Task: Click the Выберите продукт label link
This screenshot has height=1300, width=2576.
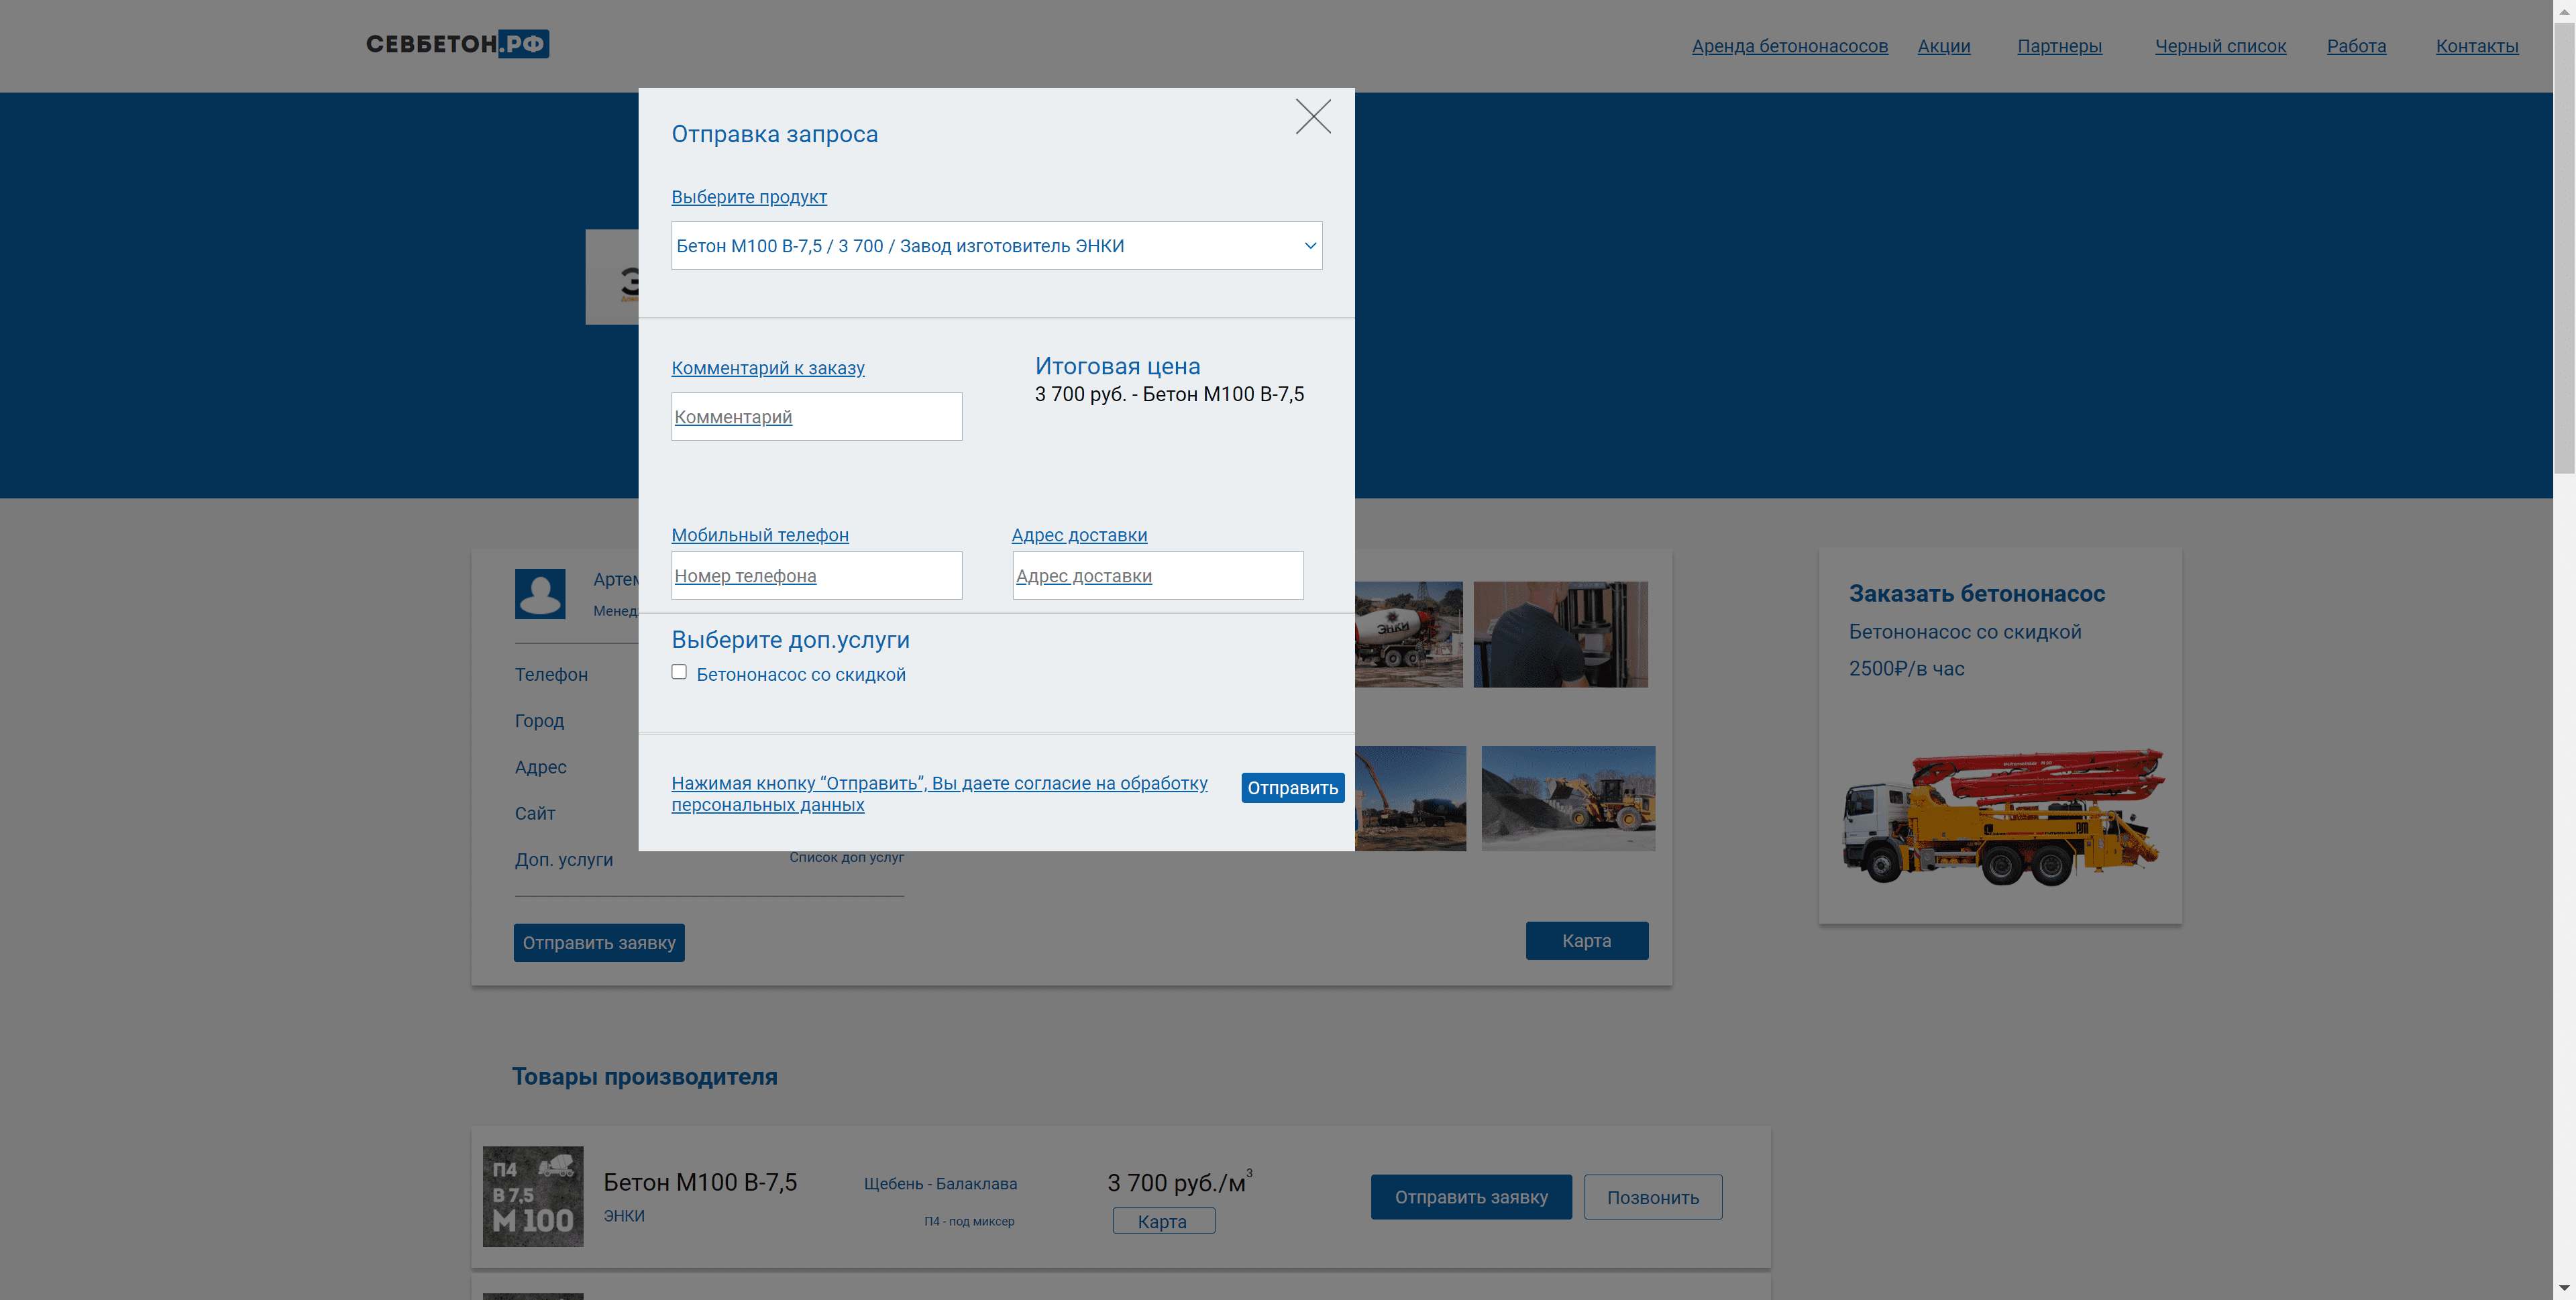Action: tap(749, 197)
